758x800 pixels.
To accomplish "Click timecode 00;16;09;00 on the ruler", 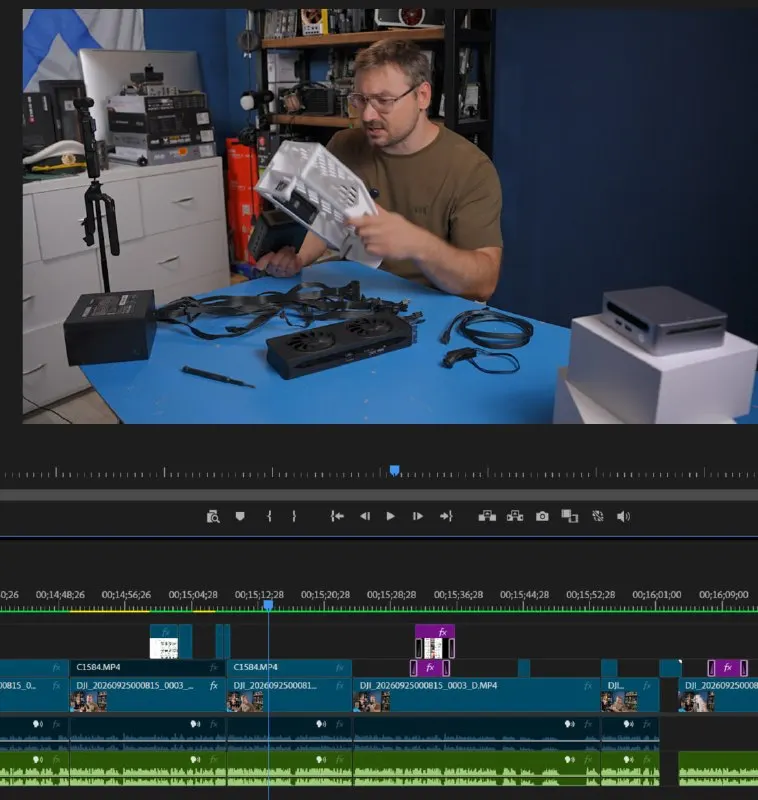I will pos(723,594).
